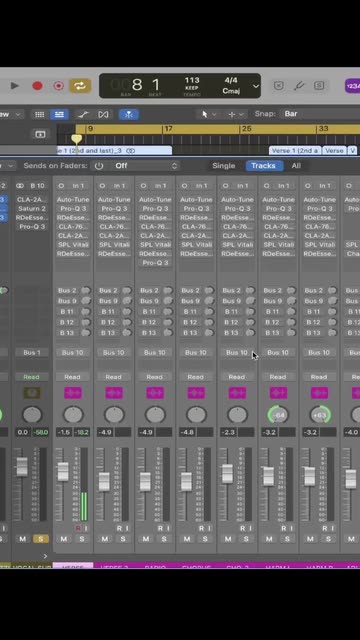Open the Snap Bar dropdown

(x=320, y=114)
